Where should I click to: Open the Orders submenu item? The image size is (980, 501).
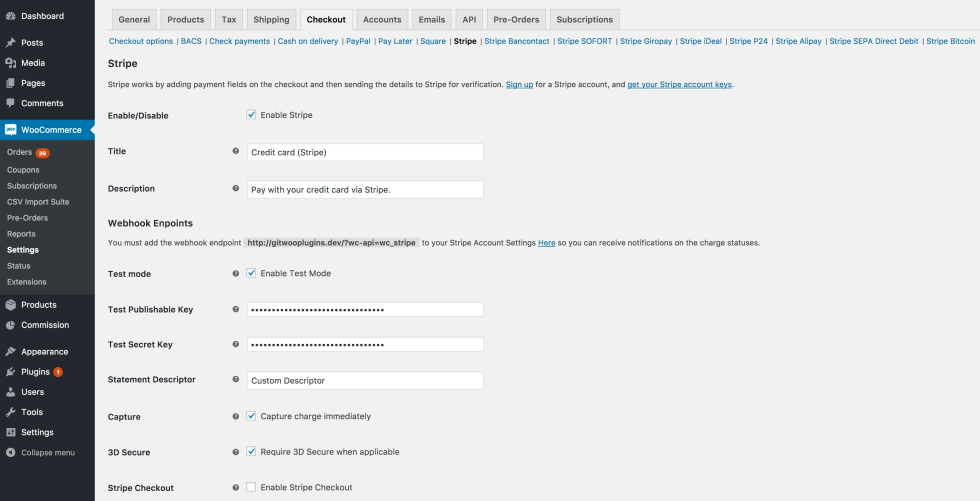(x=19, y=152)
